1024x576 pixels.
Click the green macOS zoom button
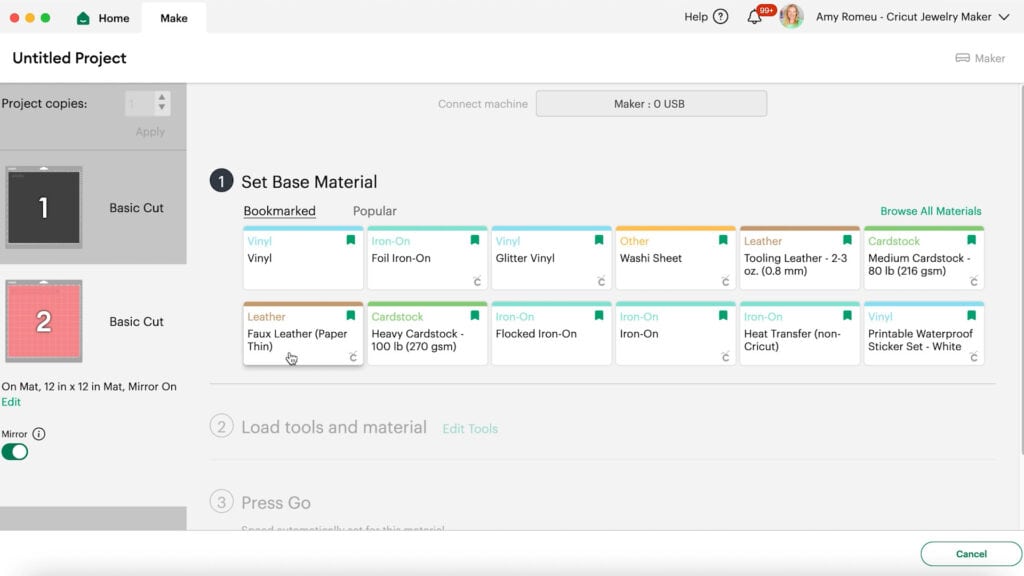(45, 18)
